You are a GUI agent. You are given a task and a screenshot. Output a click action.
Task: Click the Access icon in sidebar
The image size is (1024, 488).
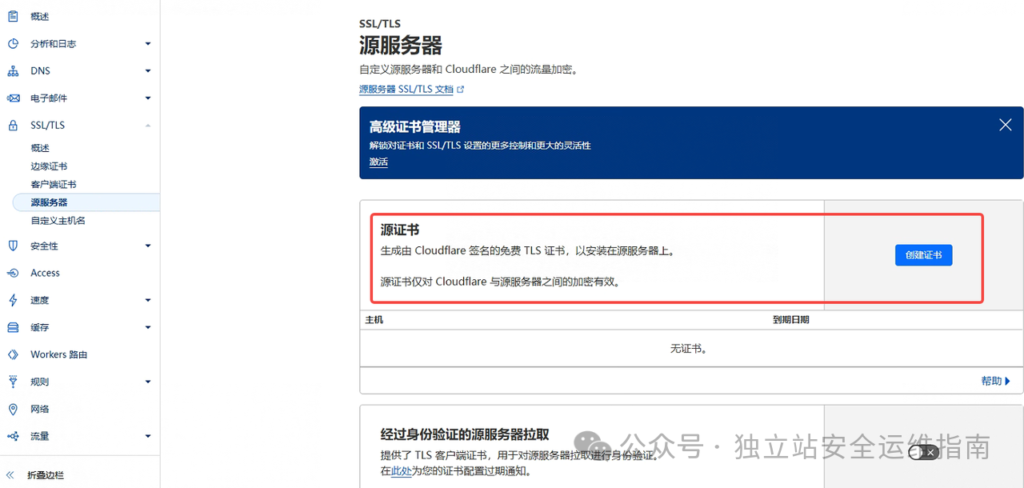[12, 273]
